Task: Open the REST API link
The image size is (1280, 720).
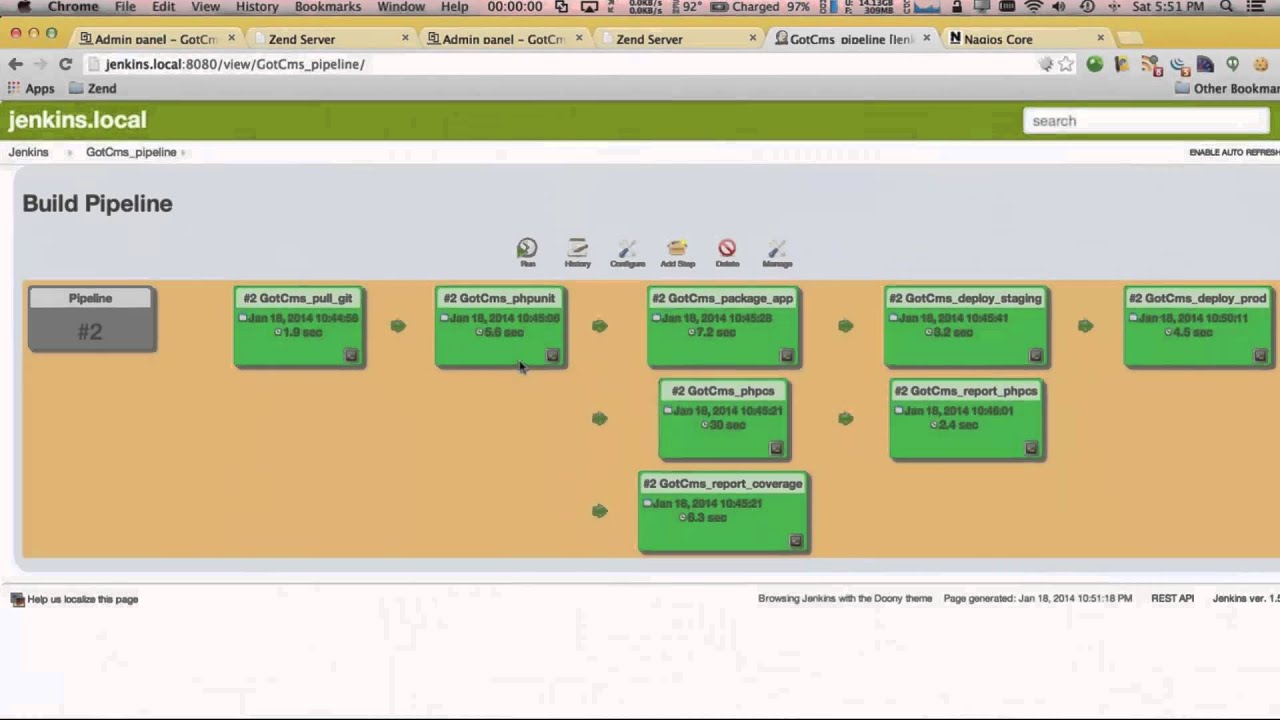Action: pyautogui.click(x=1172, y=598)
